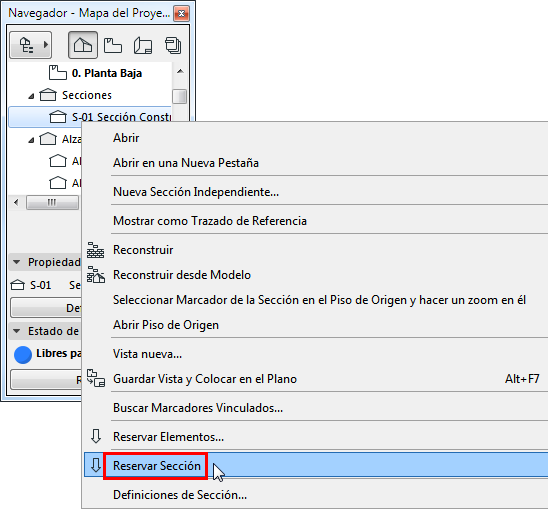Click the Alzados folder icon

coord(48,139)
